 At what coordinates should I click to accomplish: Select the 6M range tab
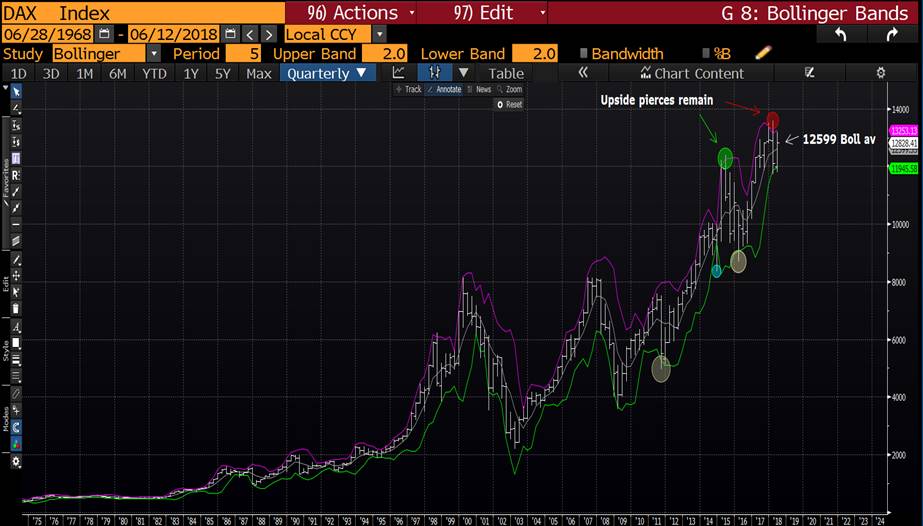118,74
